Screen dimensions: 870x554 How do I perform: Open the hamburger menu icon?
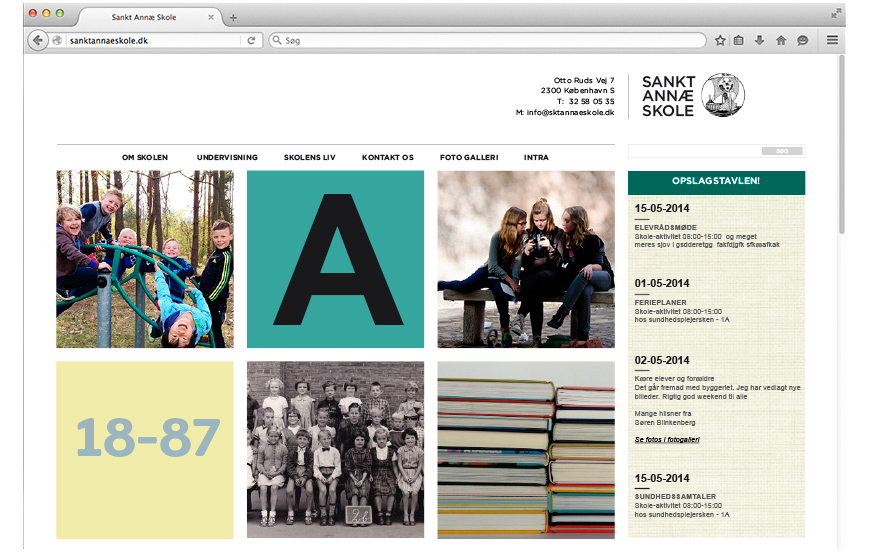point(832,40)
